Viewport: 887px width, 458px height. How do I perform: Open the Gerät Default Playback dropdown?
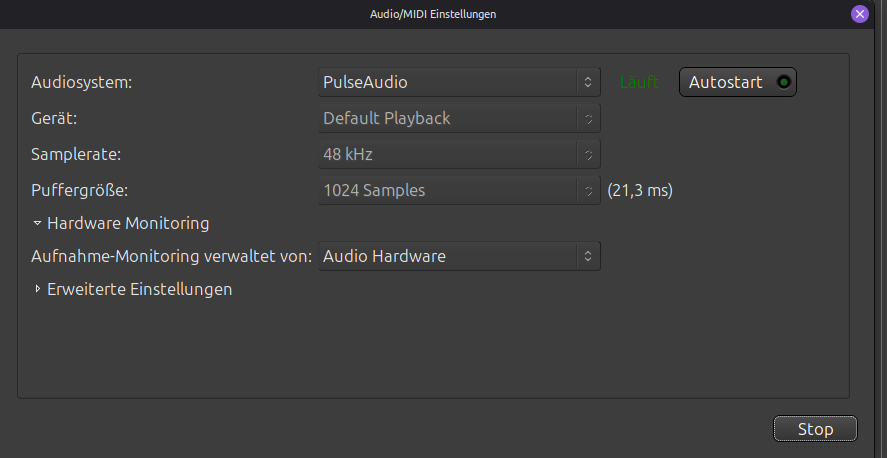click(459, 118)
